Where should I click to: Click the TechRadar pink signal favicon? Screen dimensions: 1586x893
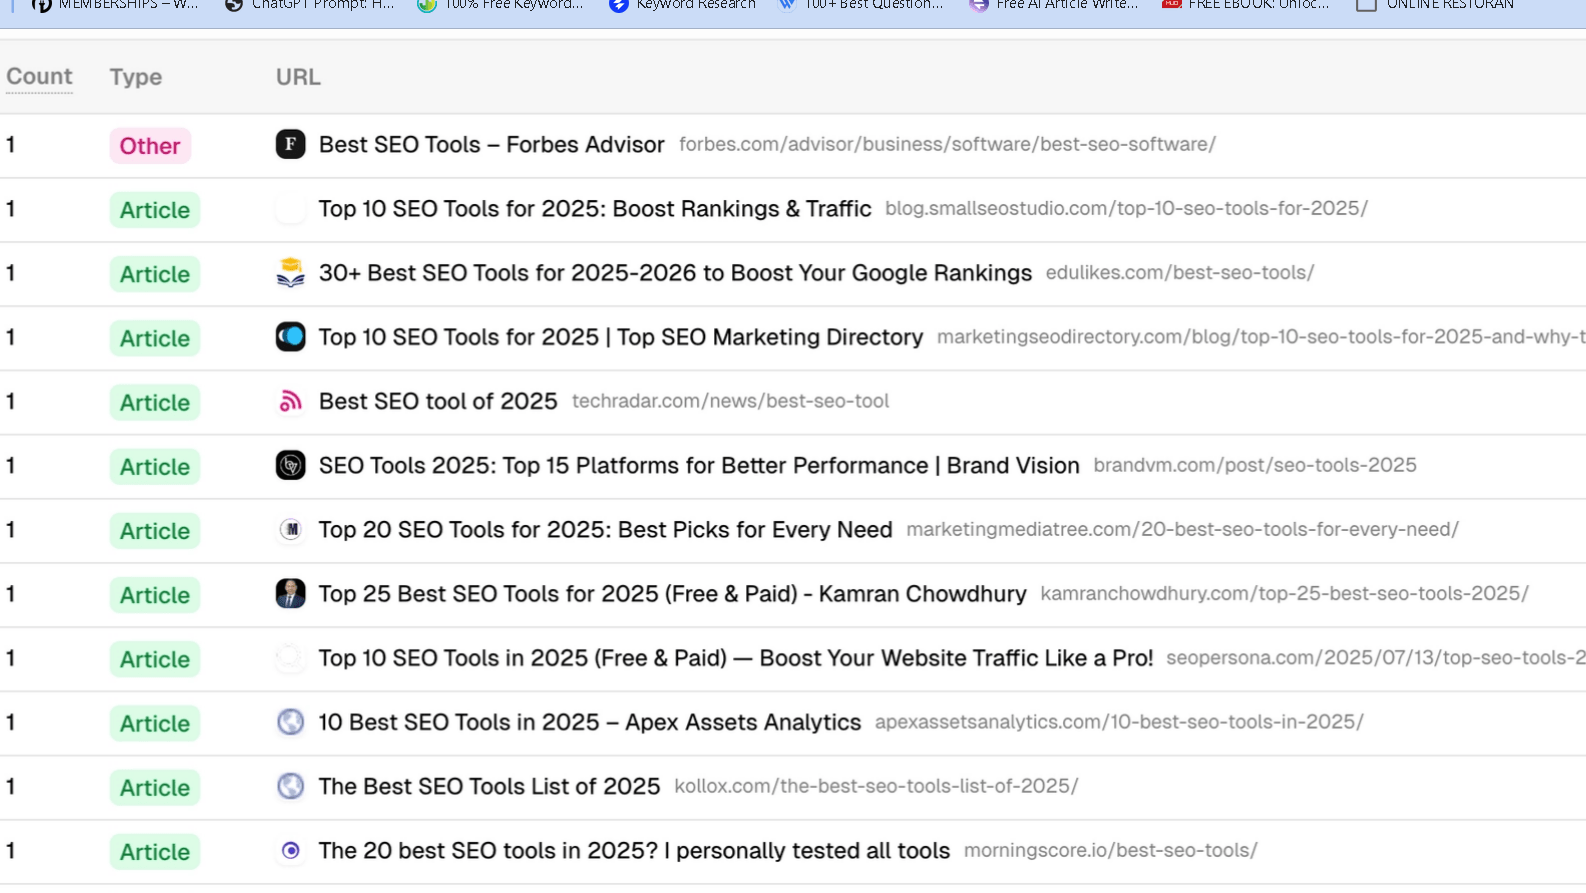tap(290, 401)
